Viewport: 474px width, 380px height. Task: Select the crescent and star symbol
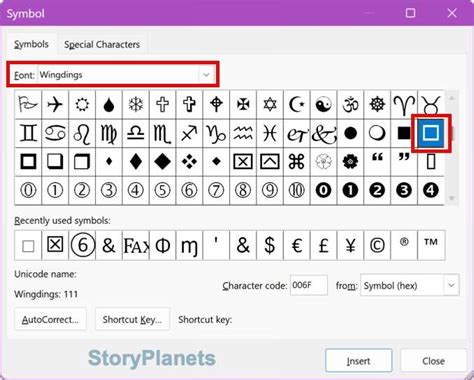point(297,104)
